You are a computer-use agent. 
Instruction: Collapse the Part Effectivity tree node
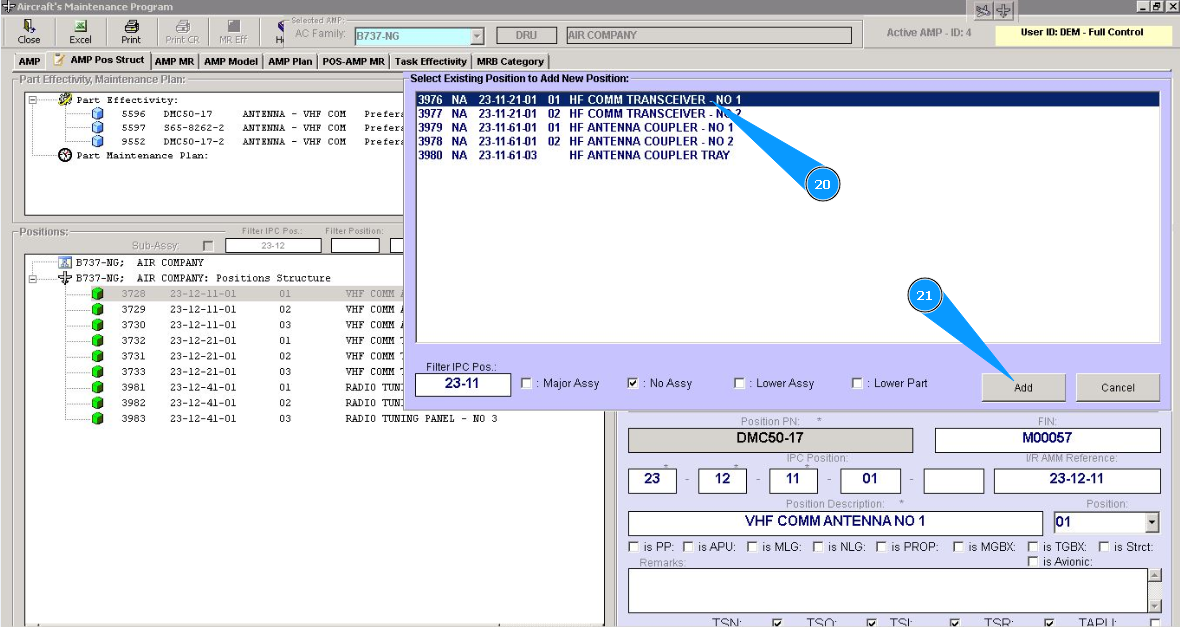pyautogui.click(x=33, y=100)
